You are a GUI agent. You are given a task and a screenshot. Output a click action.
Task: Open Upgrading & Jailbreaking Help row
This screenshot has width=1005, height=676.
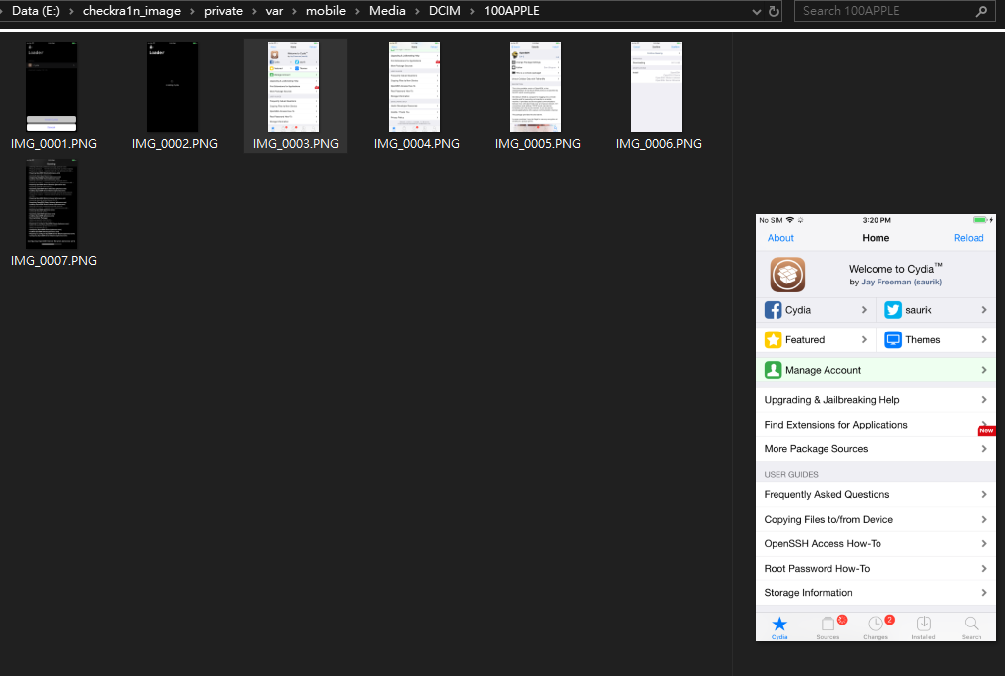coord(876,400)
